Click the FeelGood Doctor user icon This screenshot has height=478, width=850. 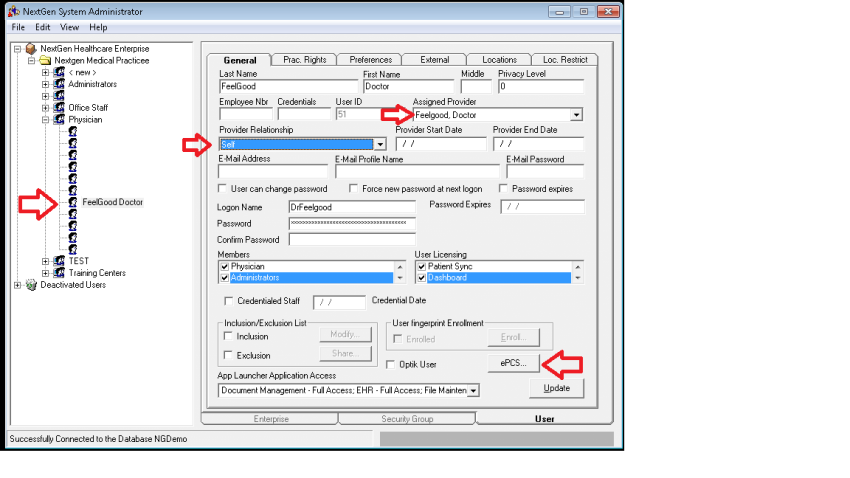(x=73, y=202)
